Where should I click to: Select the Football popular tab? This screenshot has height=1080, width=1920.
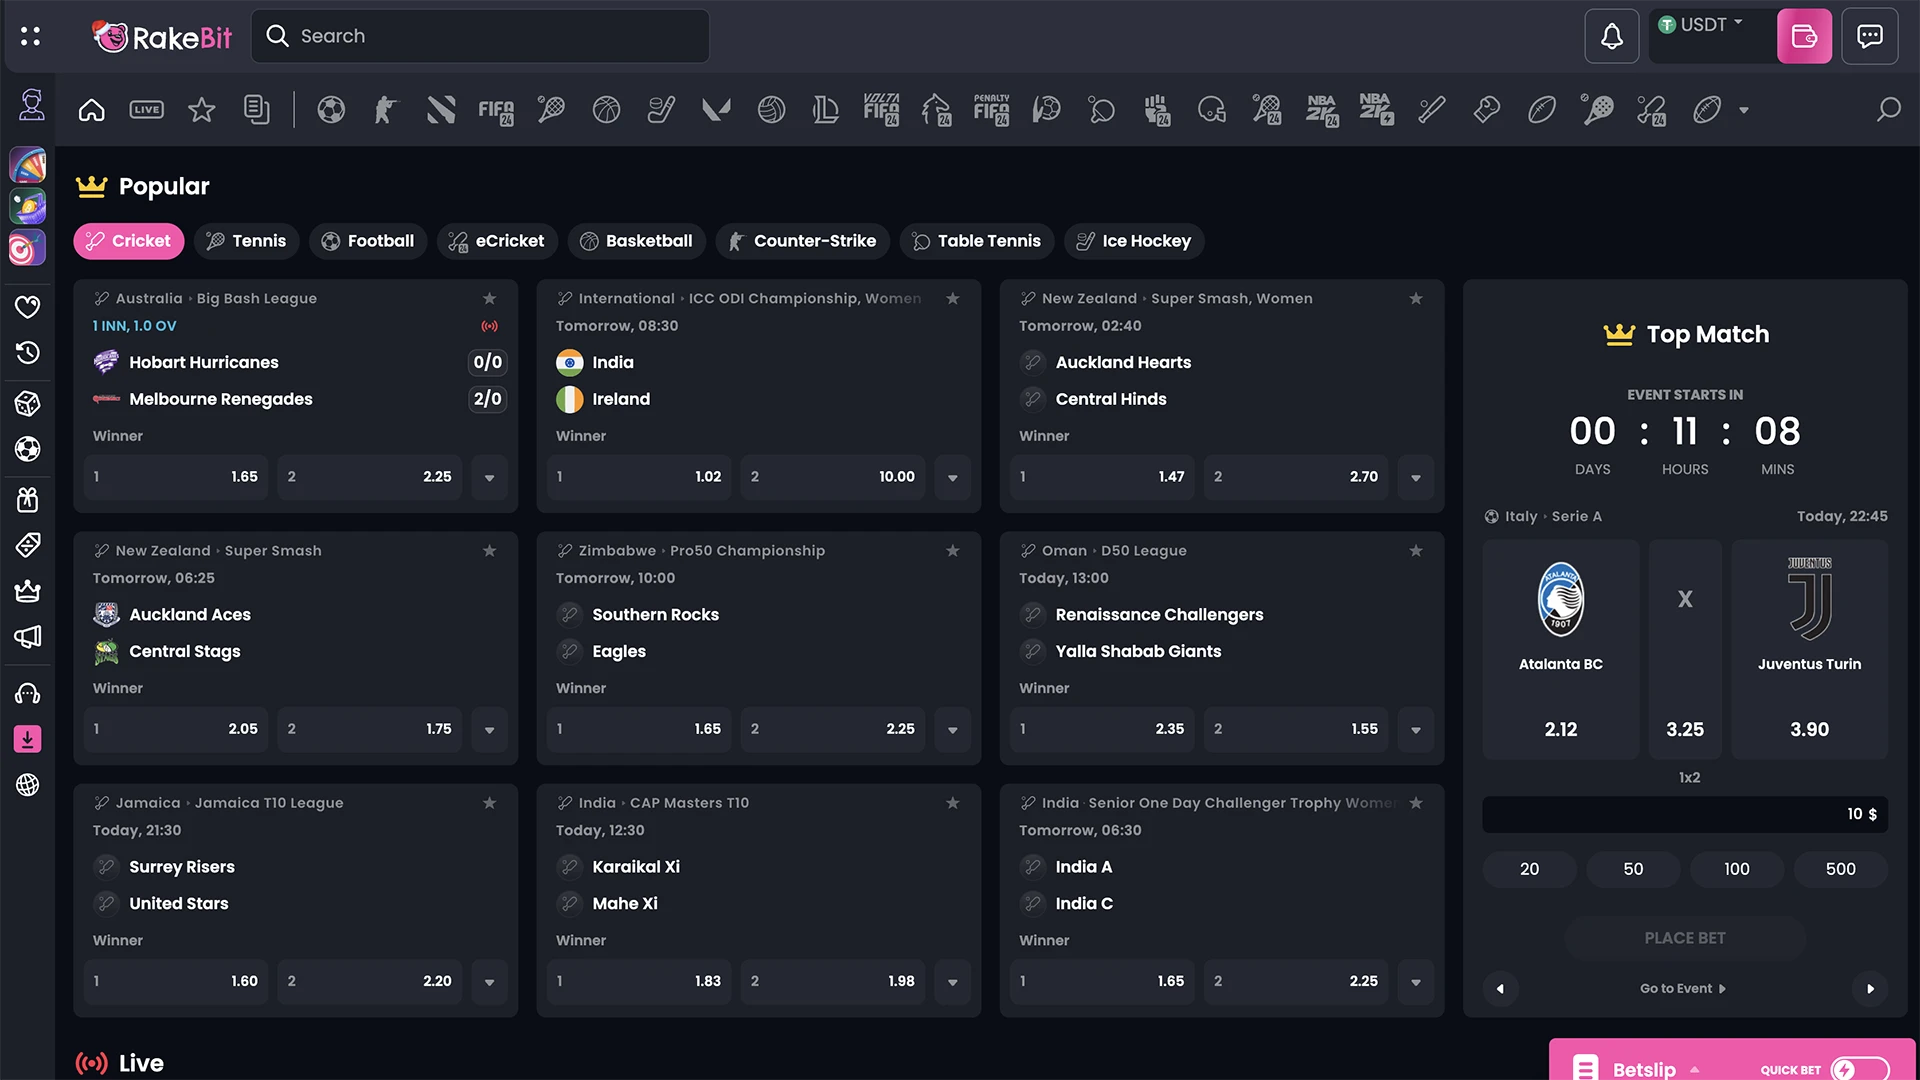pos(368,241)
